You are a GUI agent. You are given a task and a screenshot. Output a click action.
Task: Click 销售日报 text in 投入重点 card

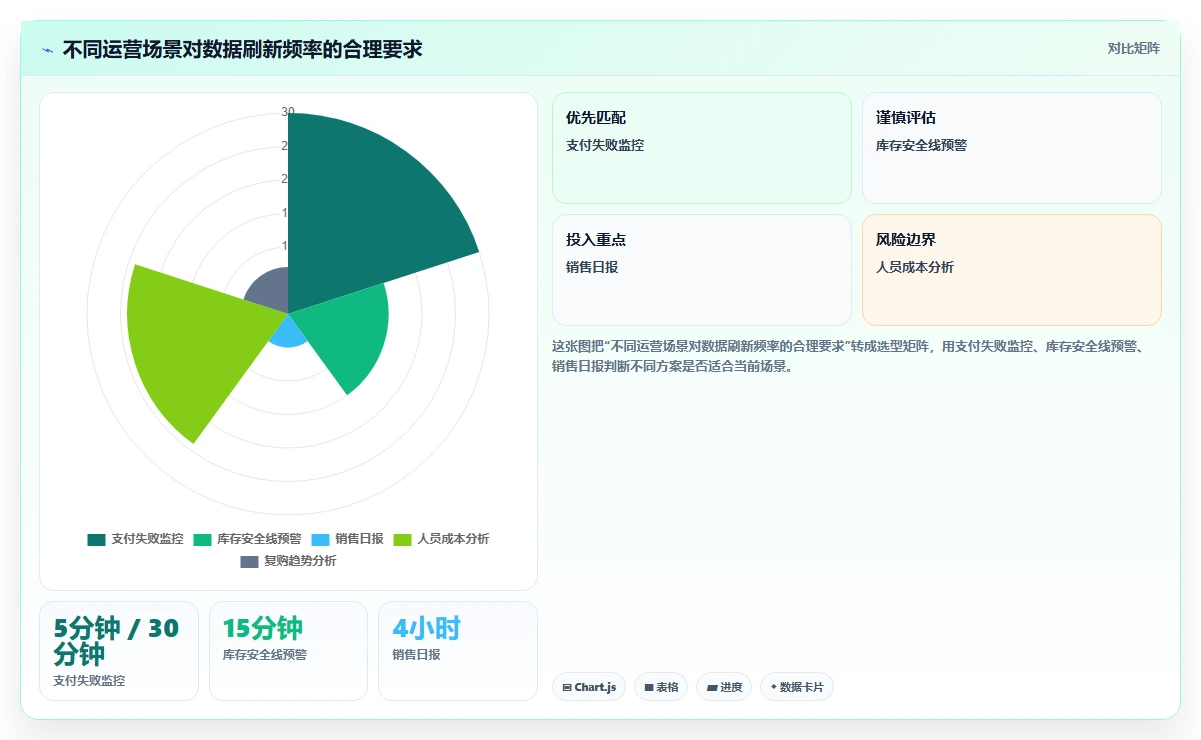[592, 267]
